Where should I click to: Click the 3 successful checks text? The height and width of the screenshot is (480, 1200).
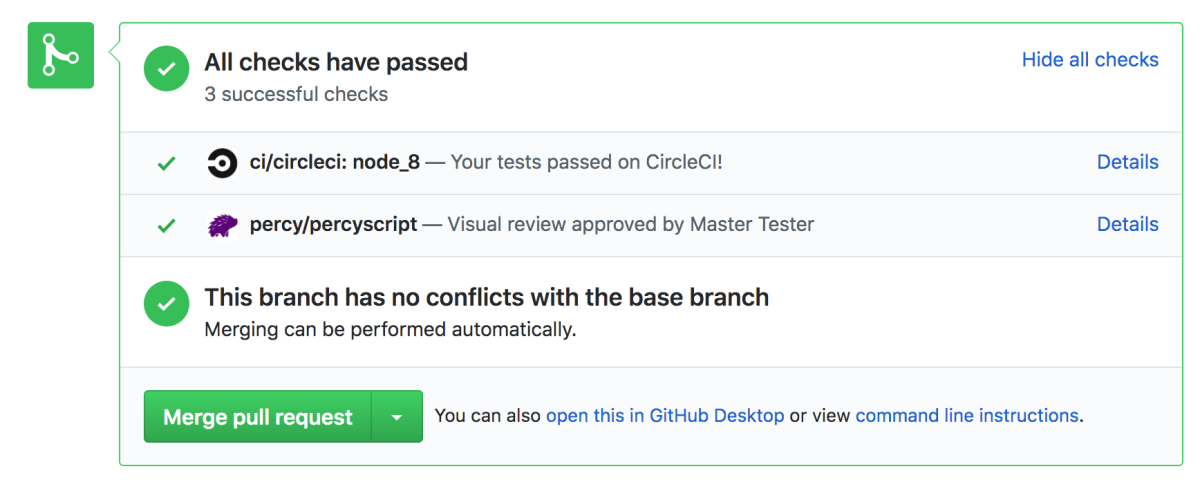pos(296,95)
